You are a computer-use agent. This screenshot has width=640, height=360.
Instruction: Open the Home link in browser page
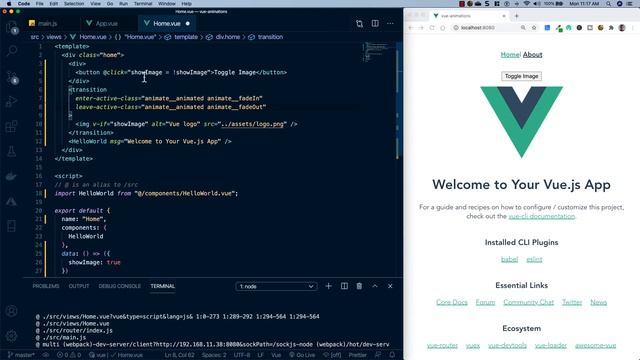pyautogui.click(x=510, y=55)
